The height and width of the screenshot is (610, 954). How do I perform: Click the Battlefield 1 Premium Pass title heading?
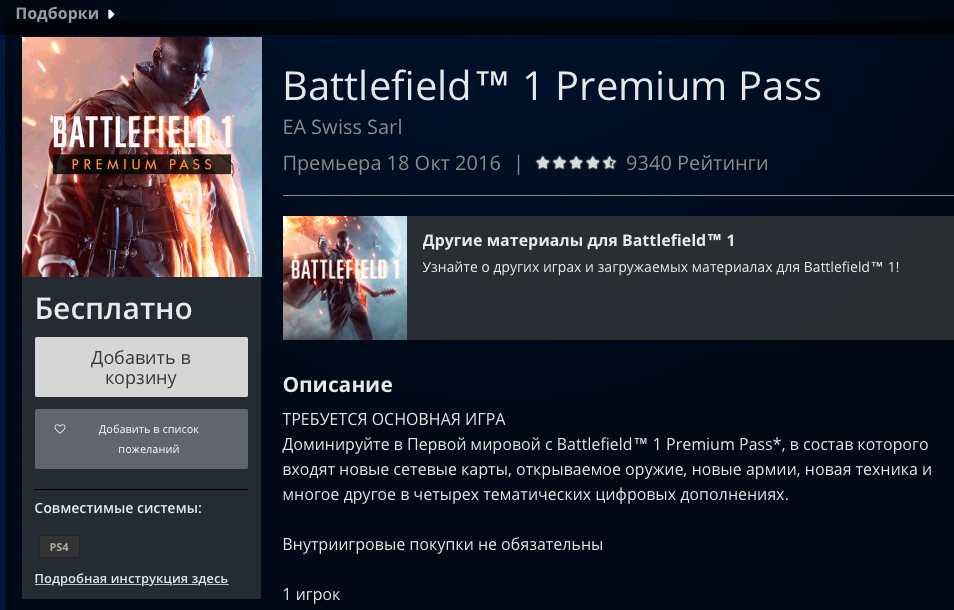pyautogui.click(x=552, y=86)
